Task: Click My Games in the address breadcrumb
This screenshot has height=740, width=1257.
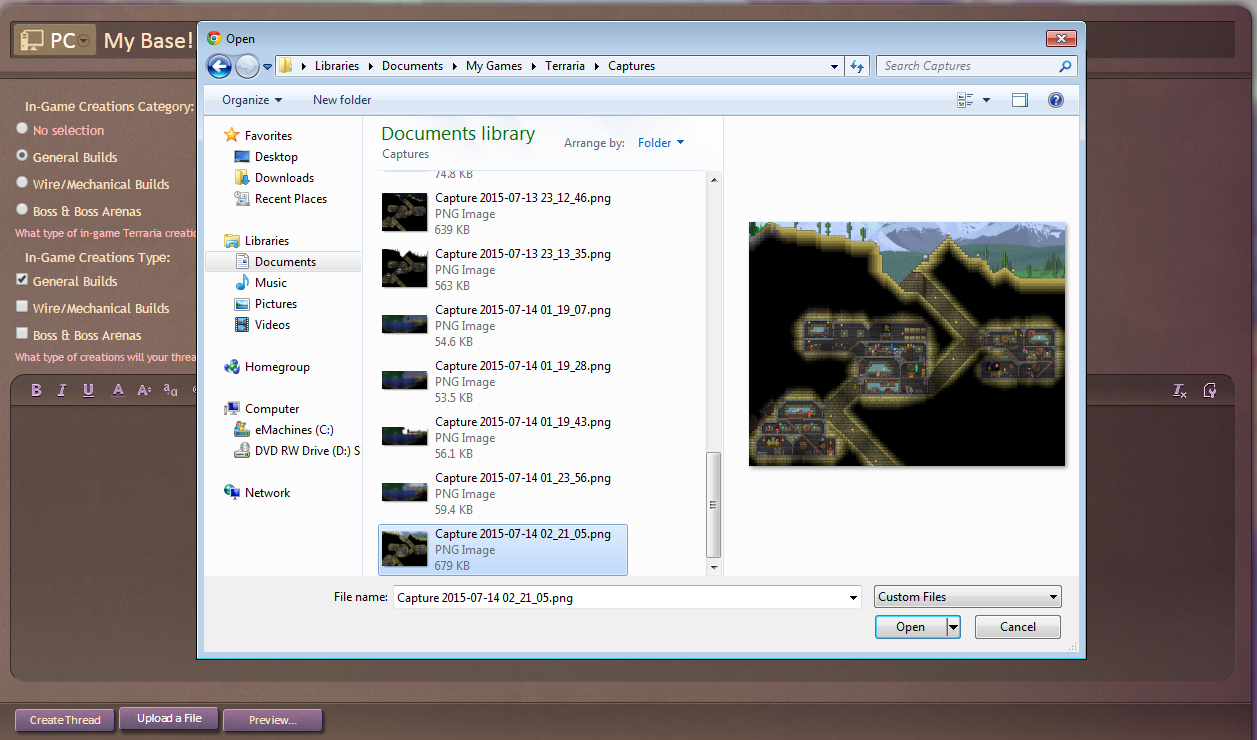Action: [x=494, y=66]
